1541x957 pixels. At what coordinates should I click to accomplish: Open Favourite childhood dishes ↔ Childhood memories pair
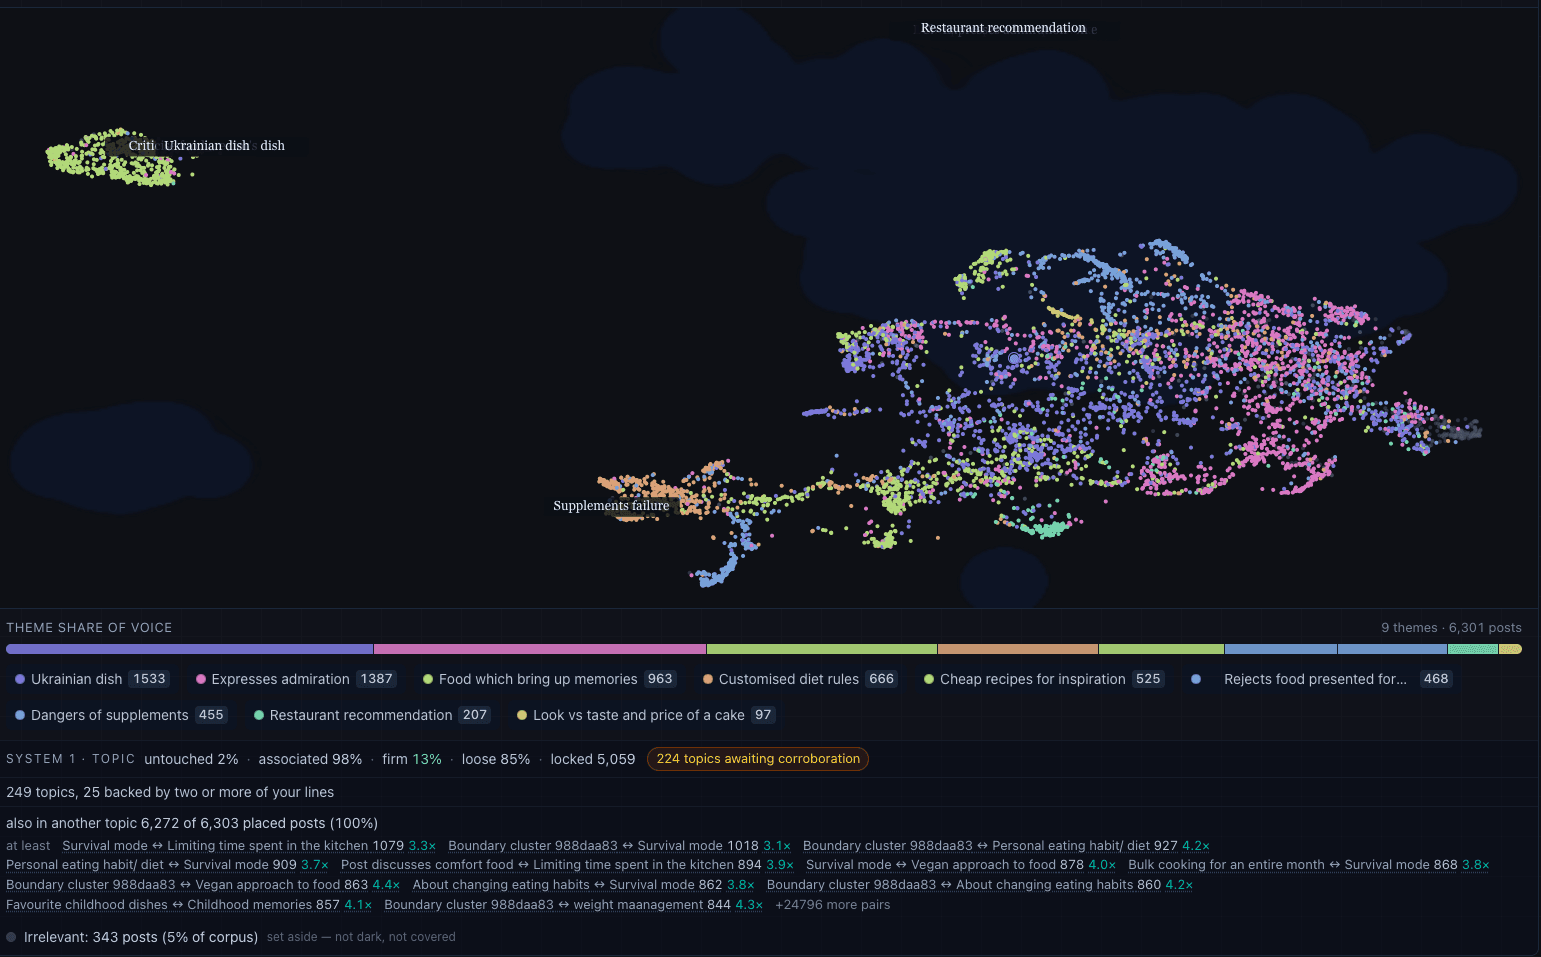tap(189, 905)
